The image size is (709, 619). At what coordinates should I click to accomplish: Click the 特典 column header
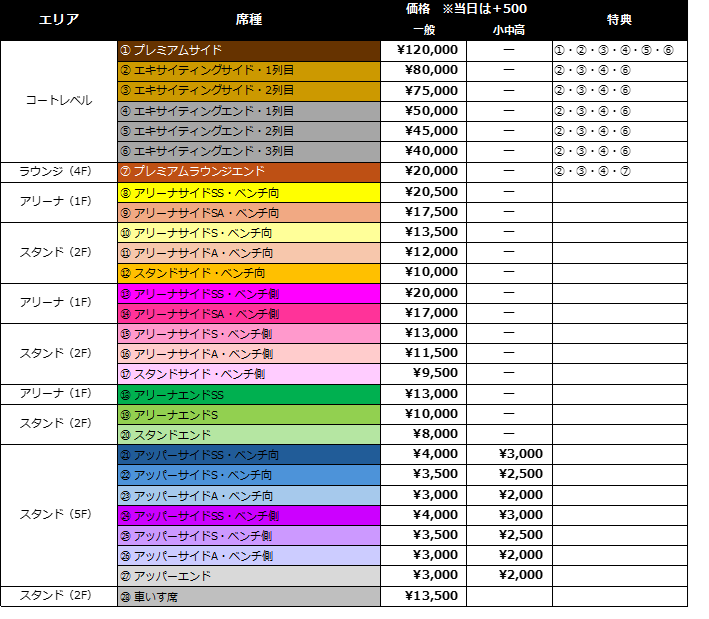tap(619, 19)
